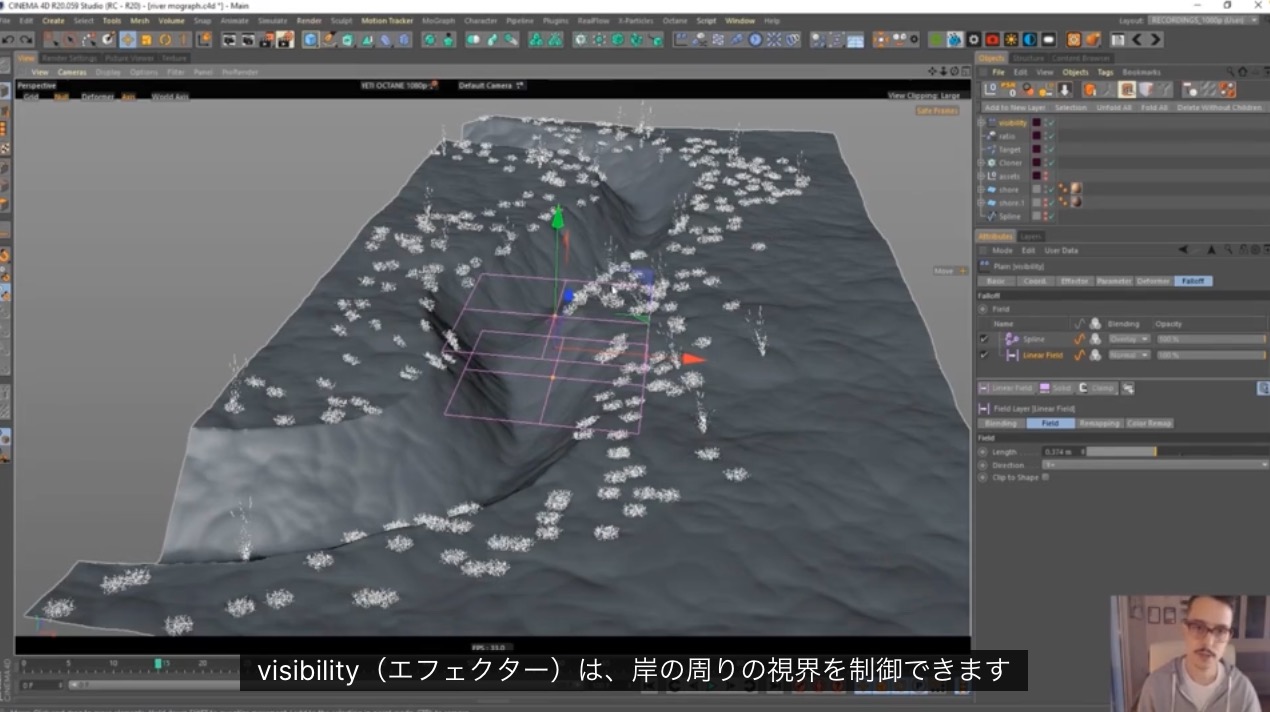Select the Move tool in the toolbar
Viewport: 1270px width, 712px height.
click(x=128, y=40)
